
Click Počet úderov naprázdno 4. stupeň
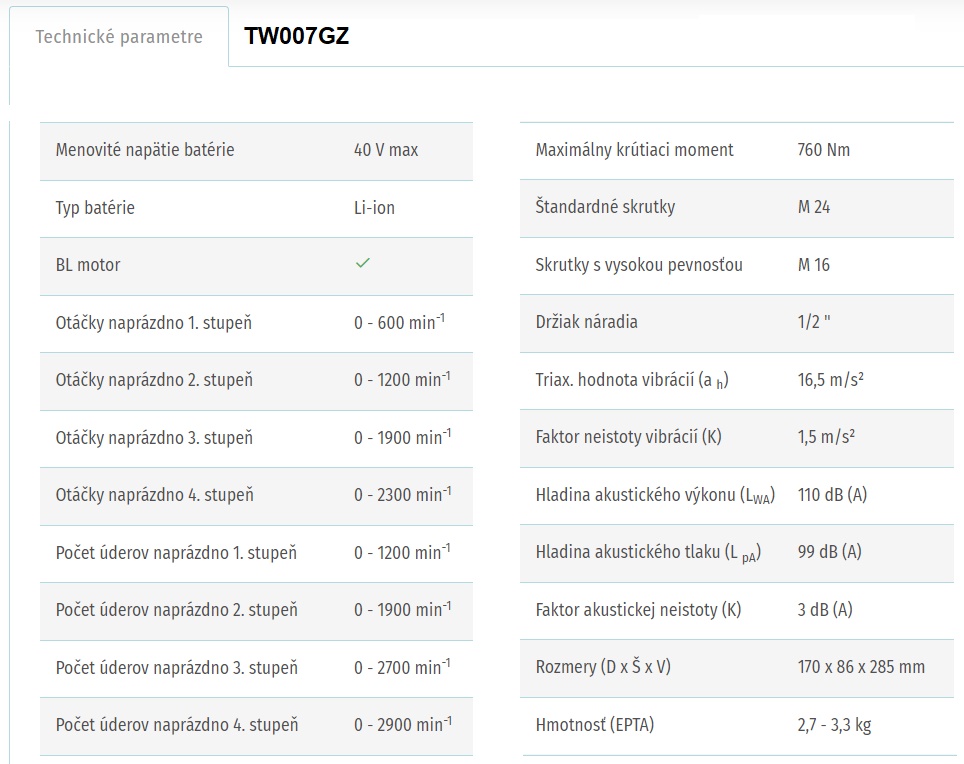point(177,725)
